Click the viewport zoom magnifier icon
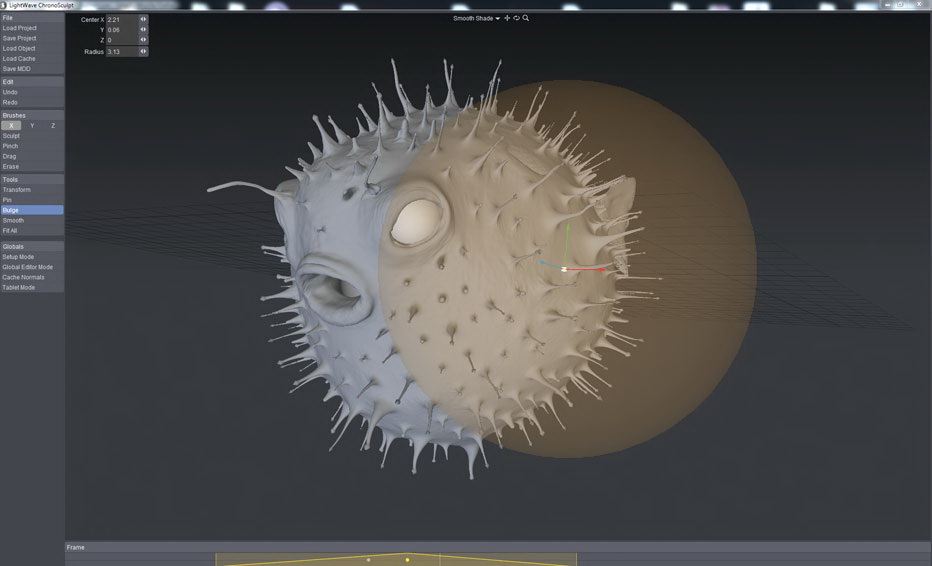This screenshot has height=566, width=932. [x=526, y=18]
